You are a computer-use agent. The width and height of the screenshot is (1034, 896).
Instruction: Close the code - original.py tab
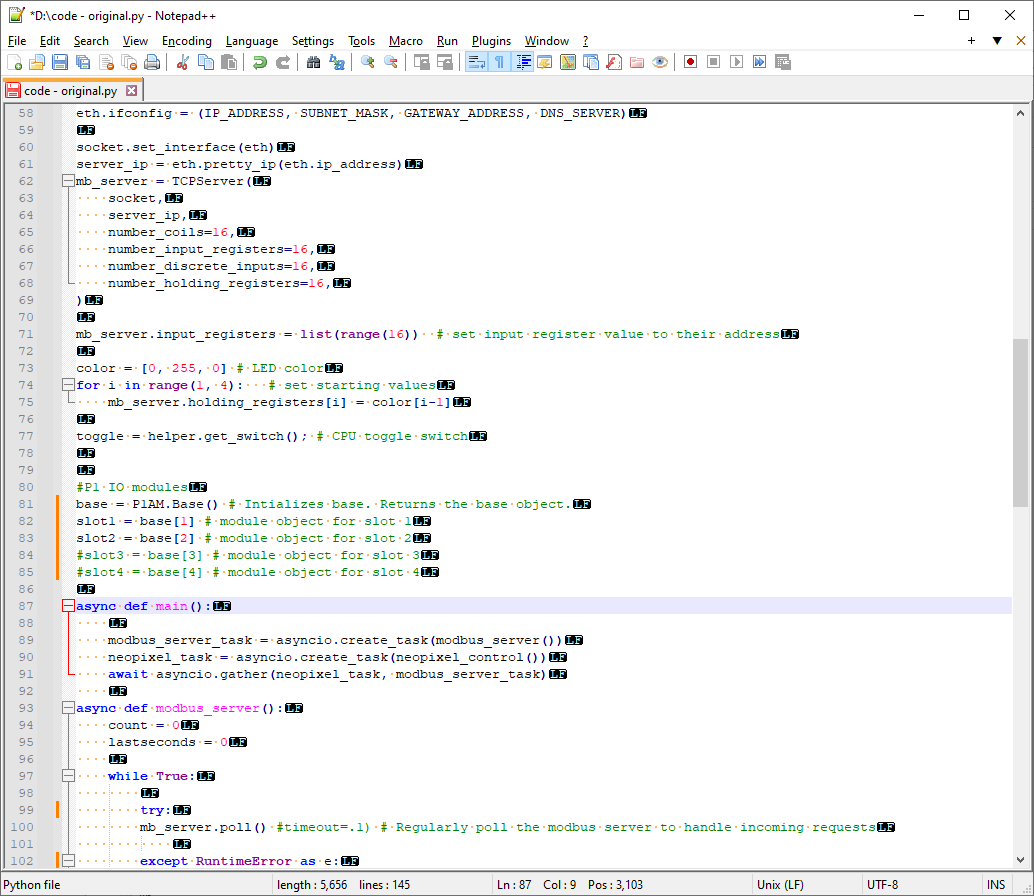pos(132,89)
